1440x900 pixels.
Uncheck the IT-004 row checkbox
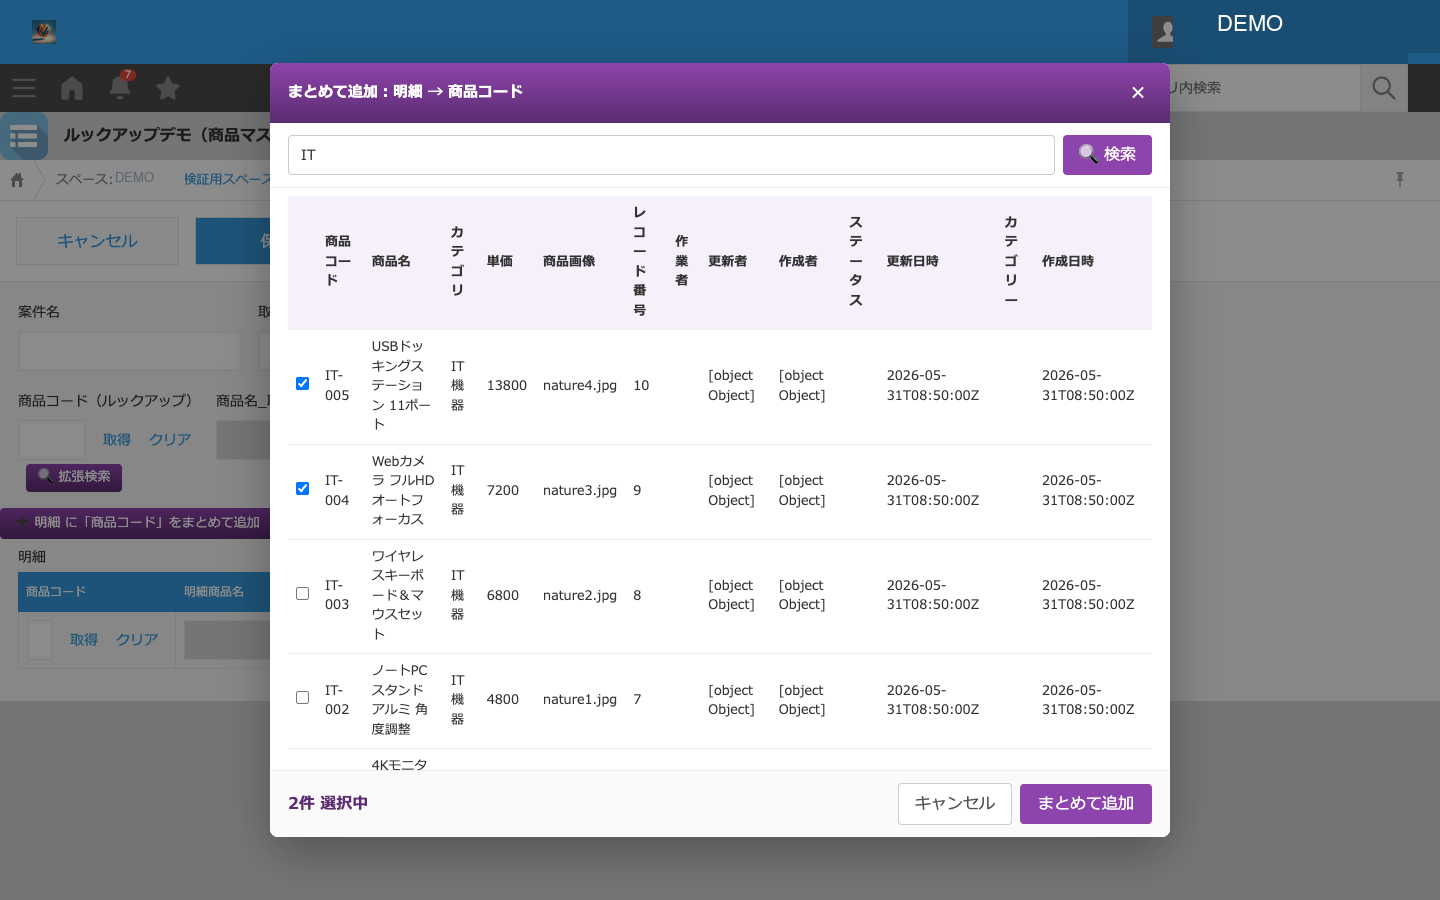click(x=302, y=489)
